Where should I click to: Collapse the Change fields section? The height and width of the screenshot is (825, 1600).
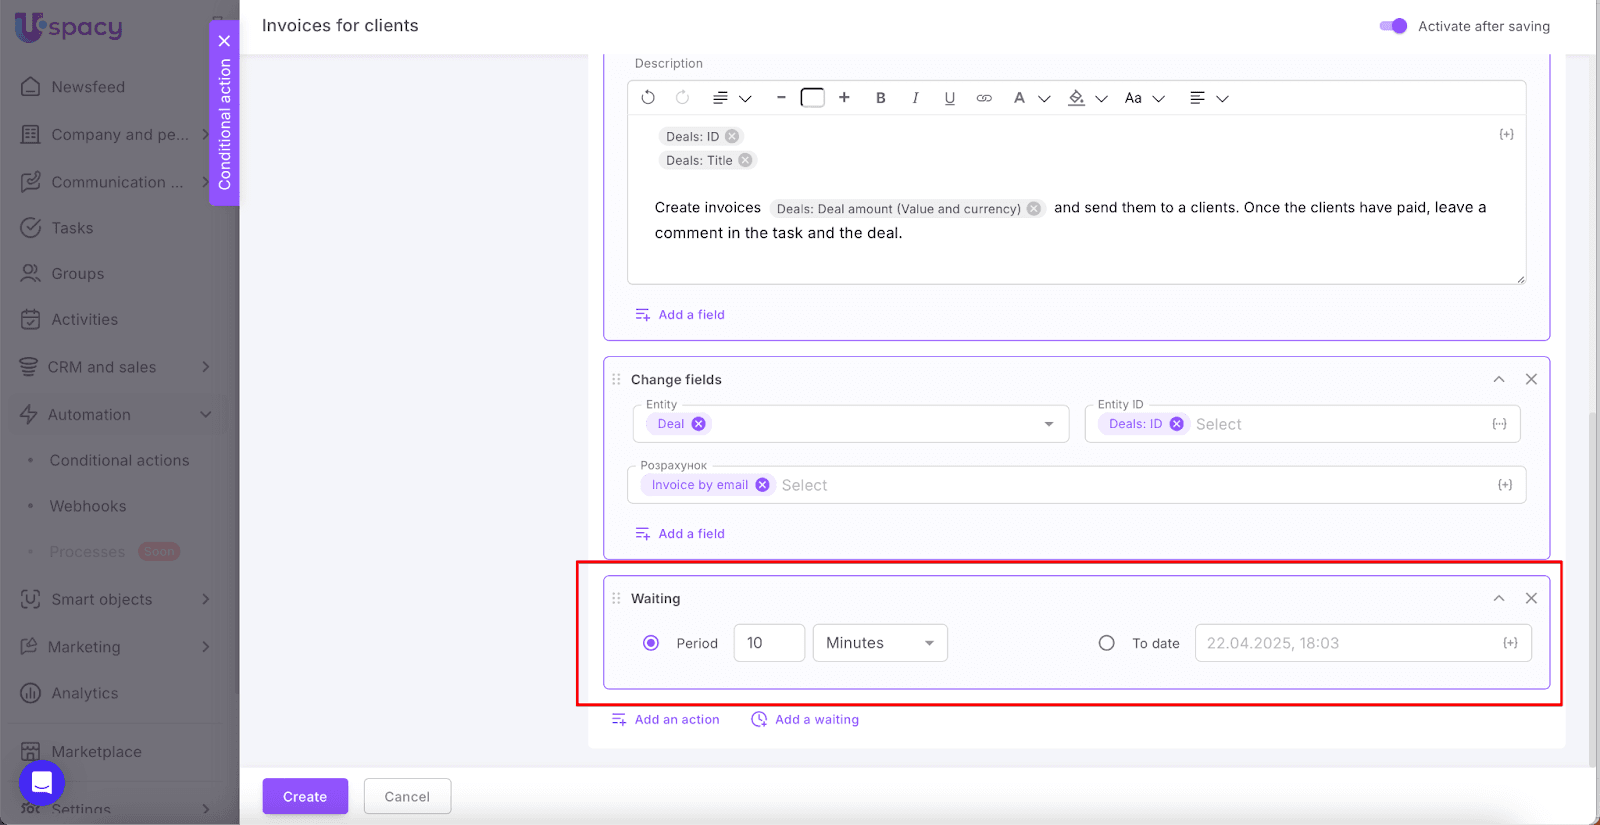coord(1498,379)
